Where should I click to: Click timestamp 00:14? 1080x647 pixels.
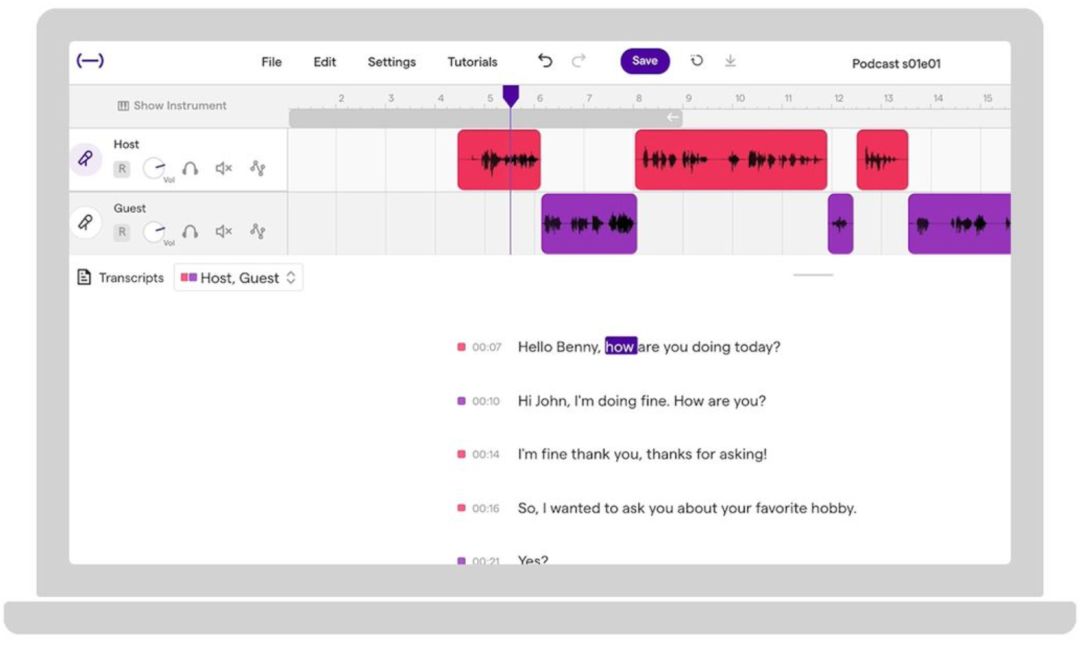point(486,455)
